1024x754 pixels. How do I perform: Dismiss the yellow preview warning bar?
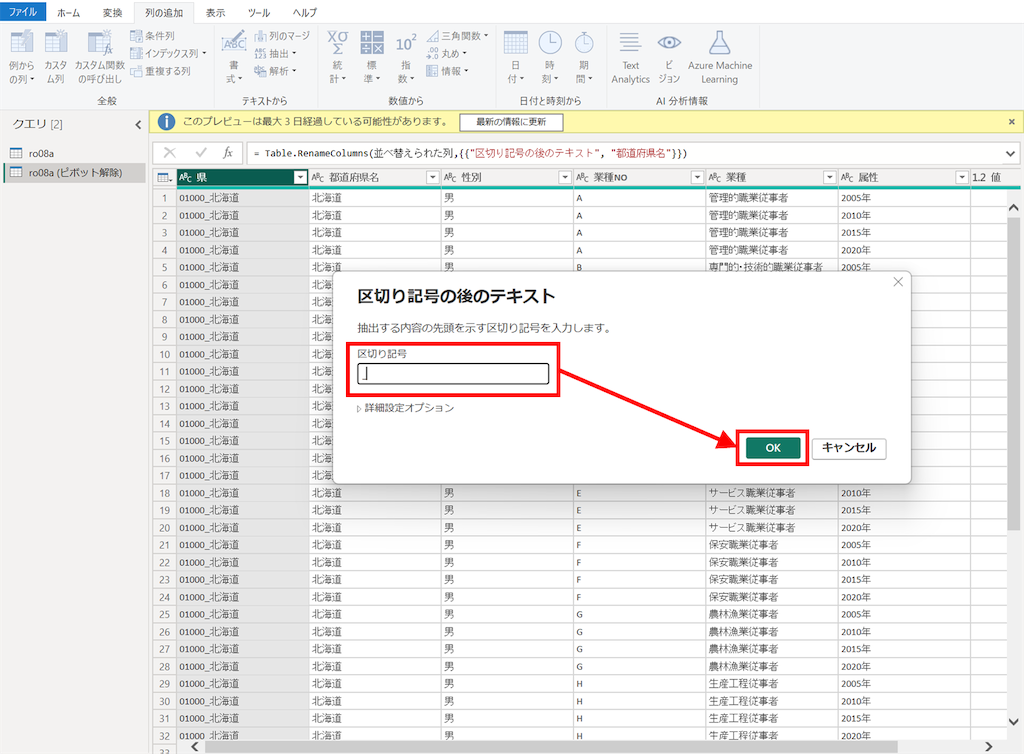coord(1012,122)
